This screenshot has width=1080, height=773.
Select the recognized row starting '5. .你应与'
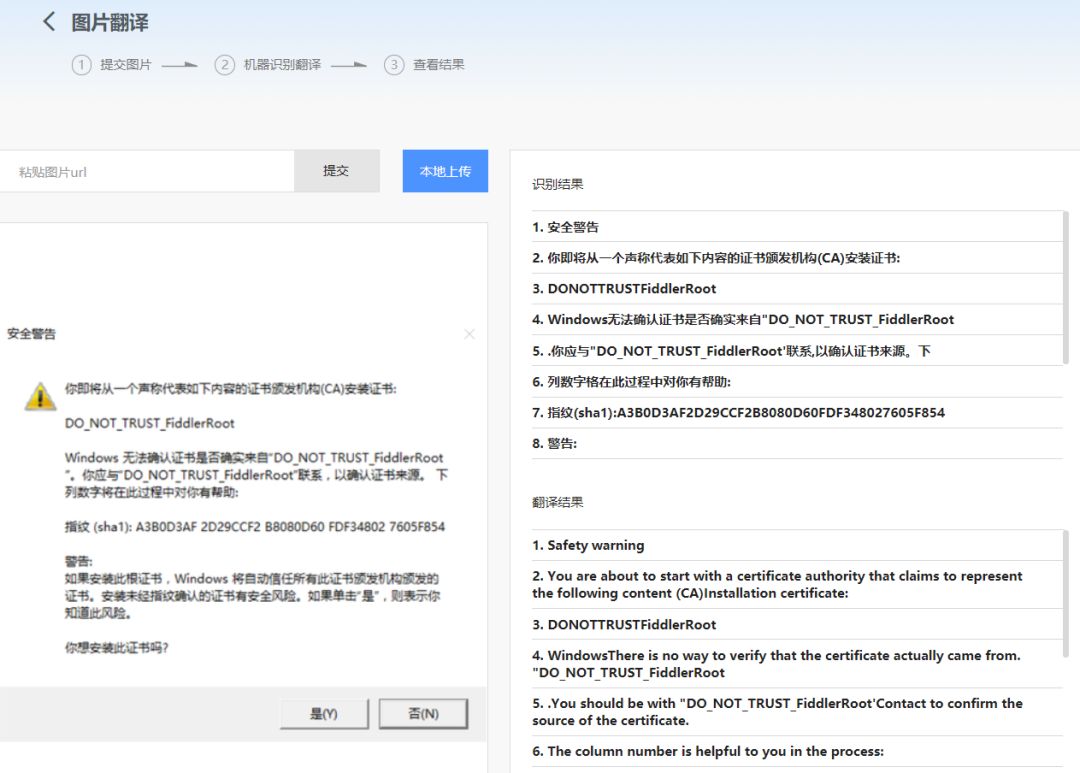[797, 351]
